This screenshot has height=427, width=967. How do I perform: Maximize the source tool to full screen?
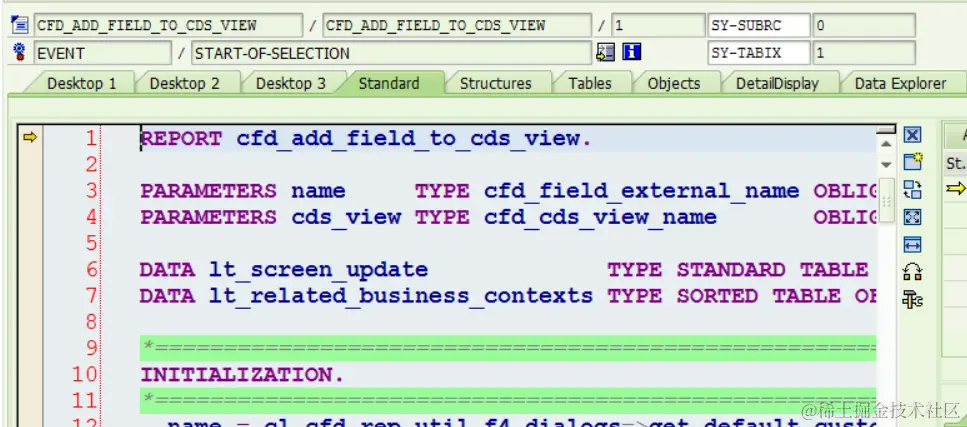[x=912, y=217]
